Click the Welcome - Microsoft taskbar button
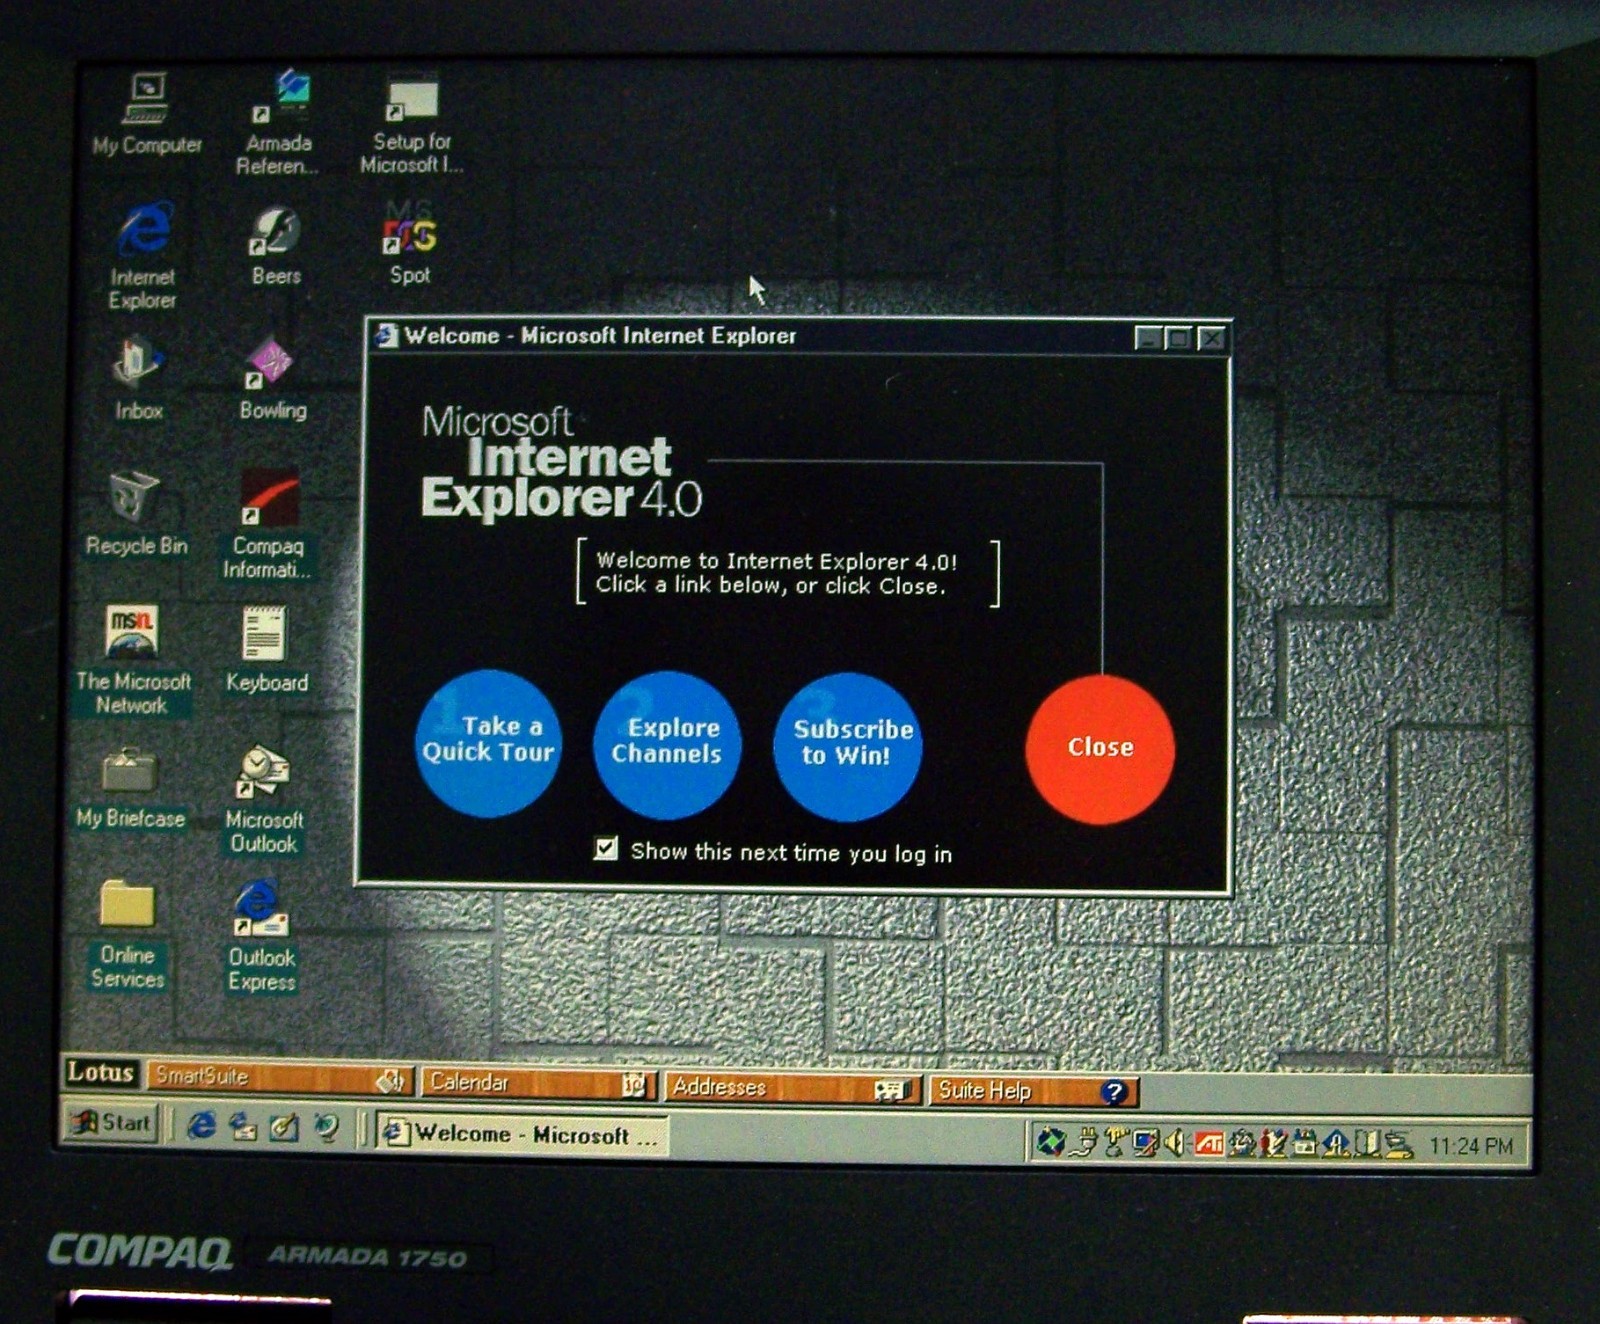 (522, 1134)
